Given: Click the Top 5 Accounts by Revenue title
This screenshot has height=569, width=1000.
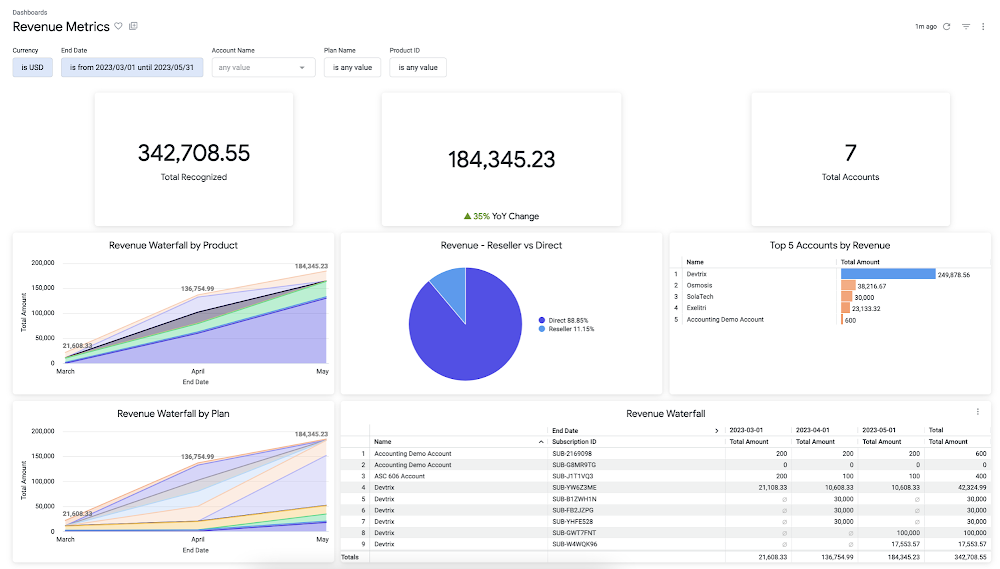Looking at the screenshot, I should pos(830,245).
